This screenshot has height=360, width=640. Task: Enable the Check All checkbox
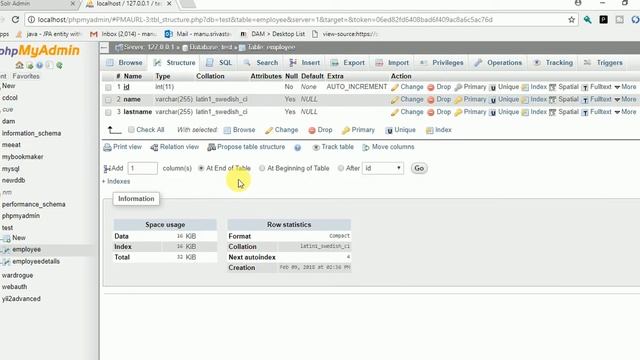pos(131,130)
